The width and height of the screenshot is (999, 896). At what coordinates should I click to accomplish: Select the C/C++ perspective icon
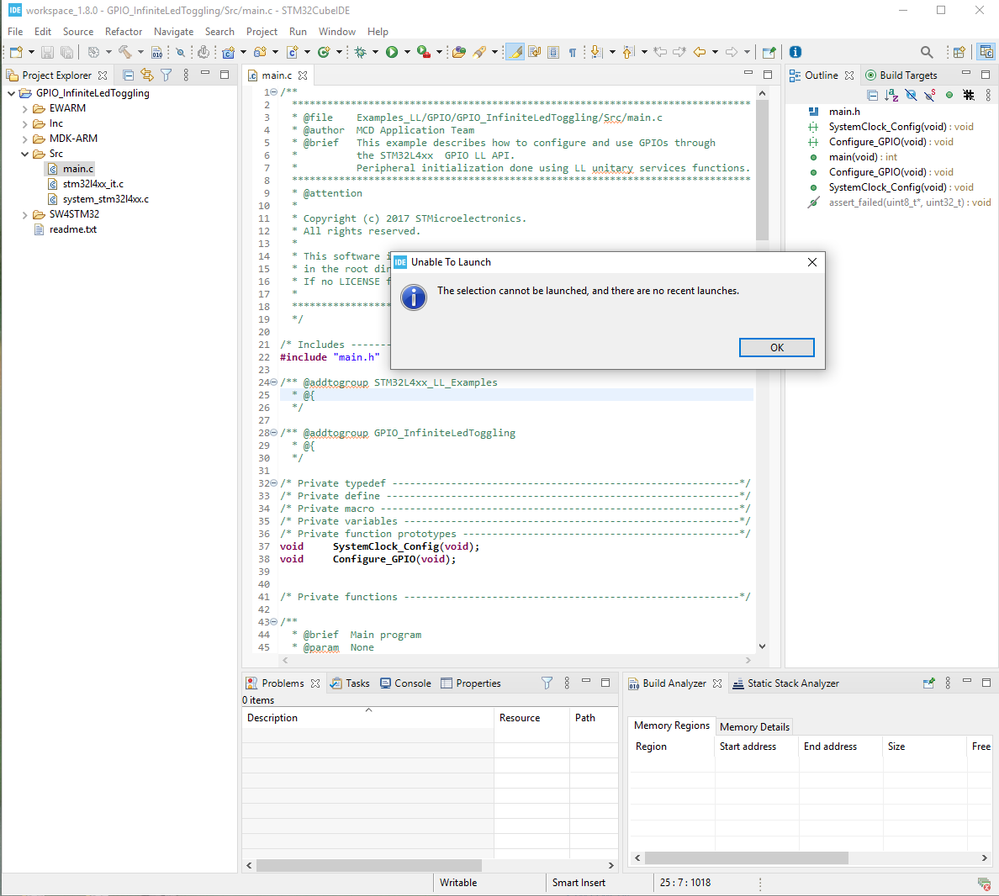[986, 52]
